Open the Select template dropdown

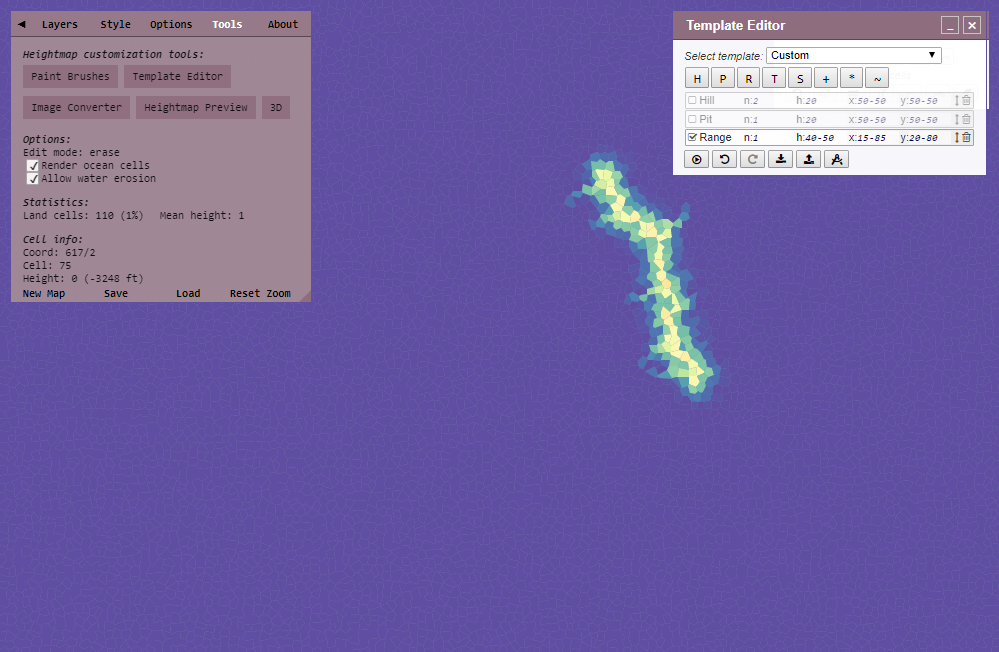[x=854, y=55]
